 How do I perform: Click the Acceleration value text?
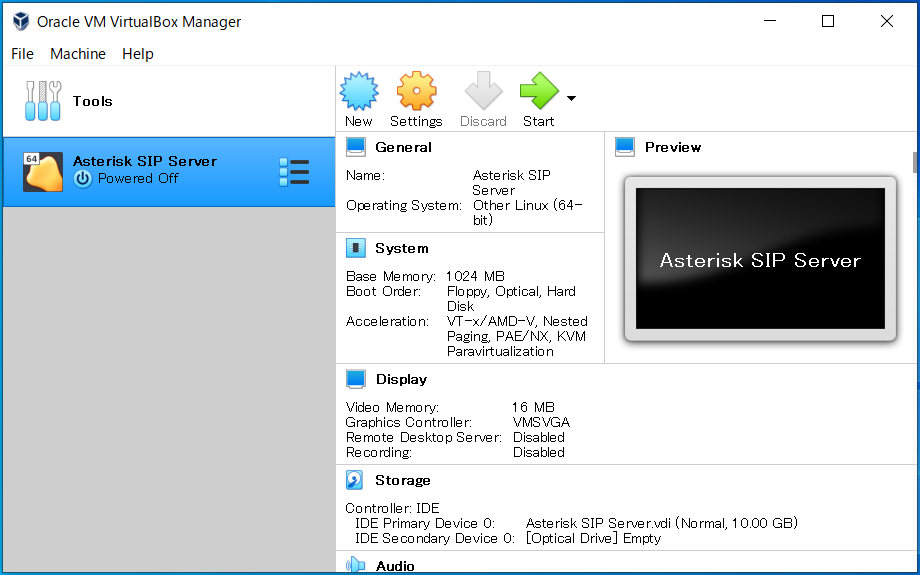[x=517, y=336]
